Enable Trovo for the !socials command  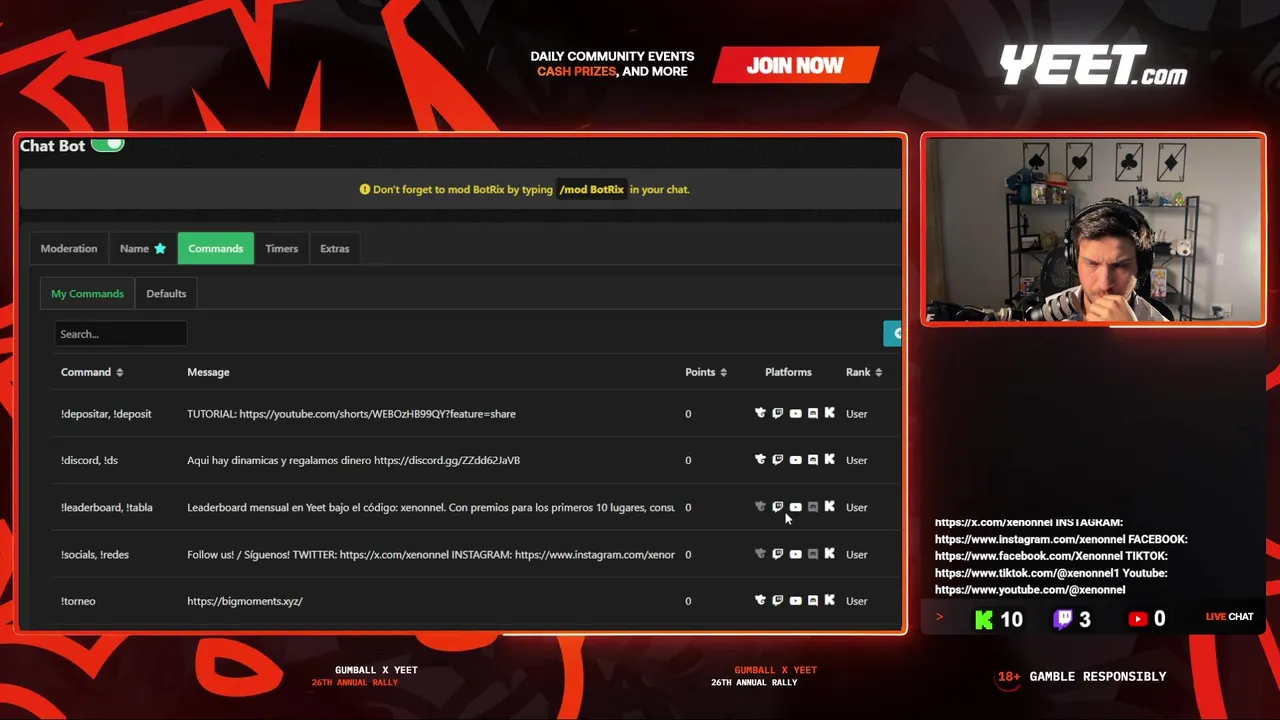coord(760,554)
